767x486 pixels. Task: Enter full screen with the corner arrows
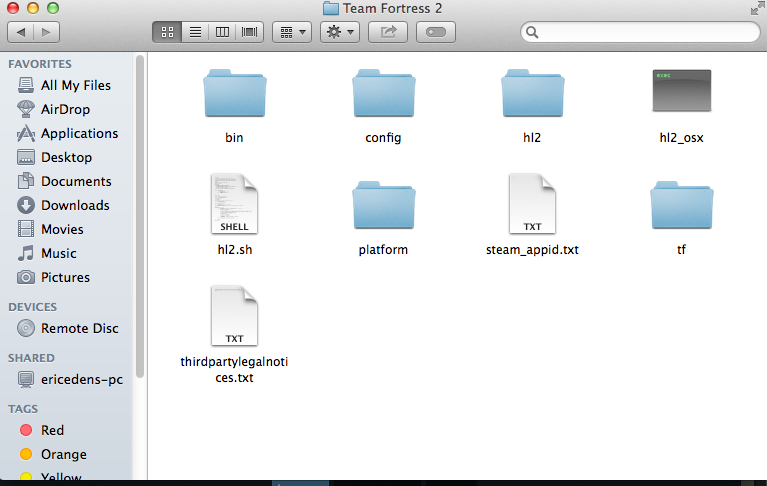[x=757, y=8]
